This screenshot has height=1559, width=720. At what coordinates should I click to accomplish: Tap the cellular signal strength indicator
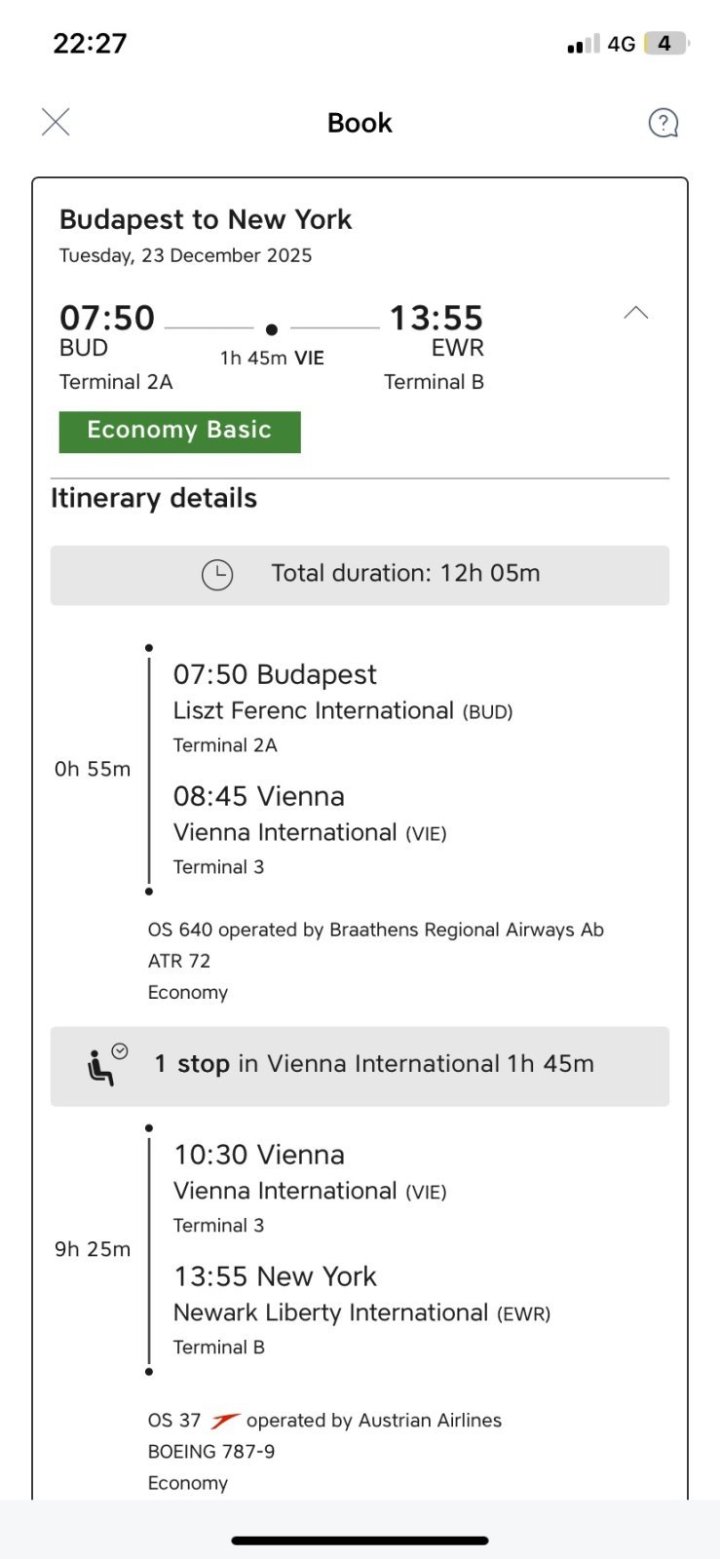[x=583, y=44]
